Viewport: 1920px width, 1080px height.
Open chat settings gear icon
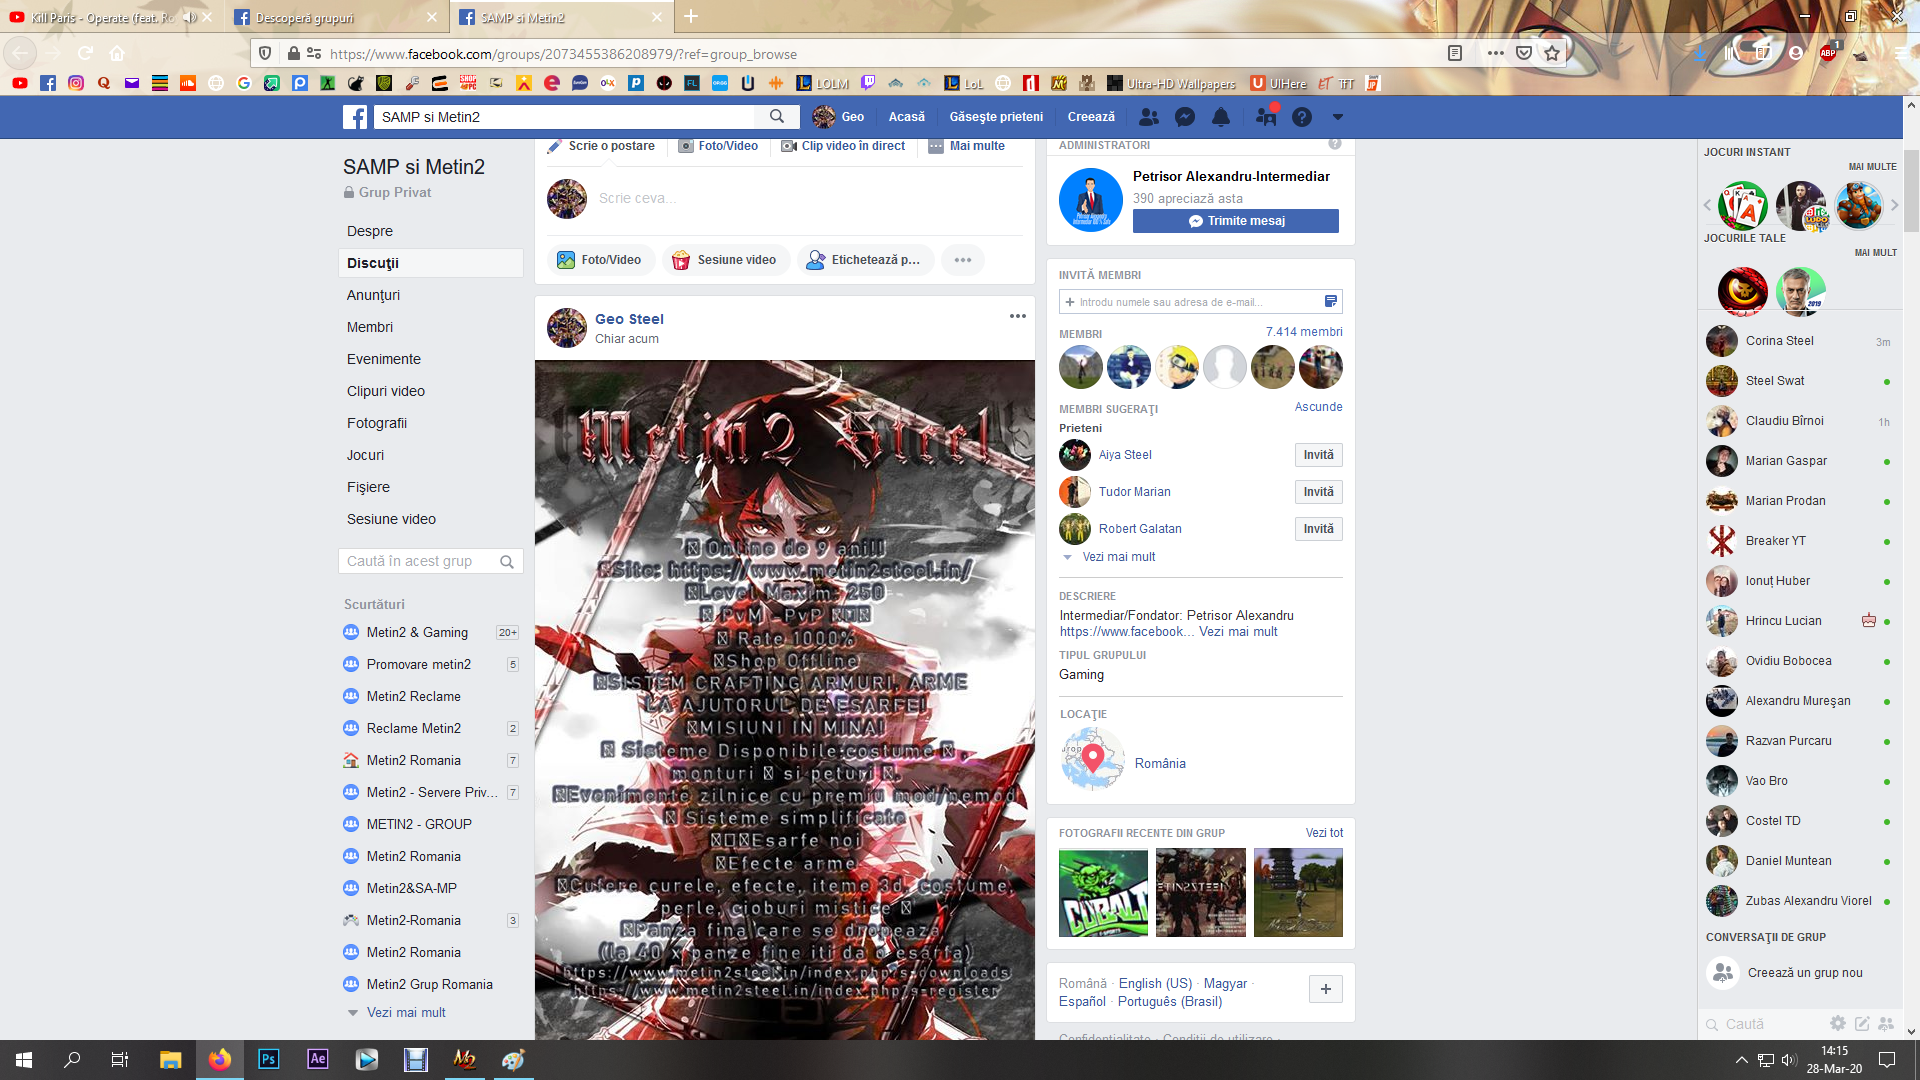1838,1023
